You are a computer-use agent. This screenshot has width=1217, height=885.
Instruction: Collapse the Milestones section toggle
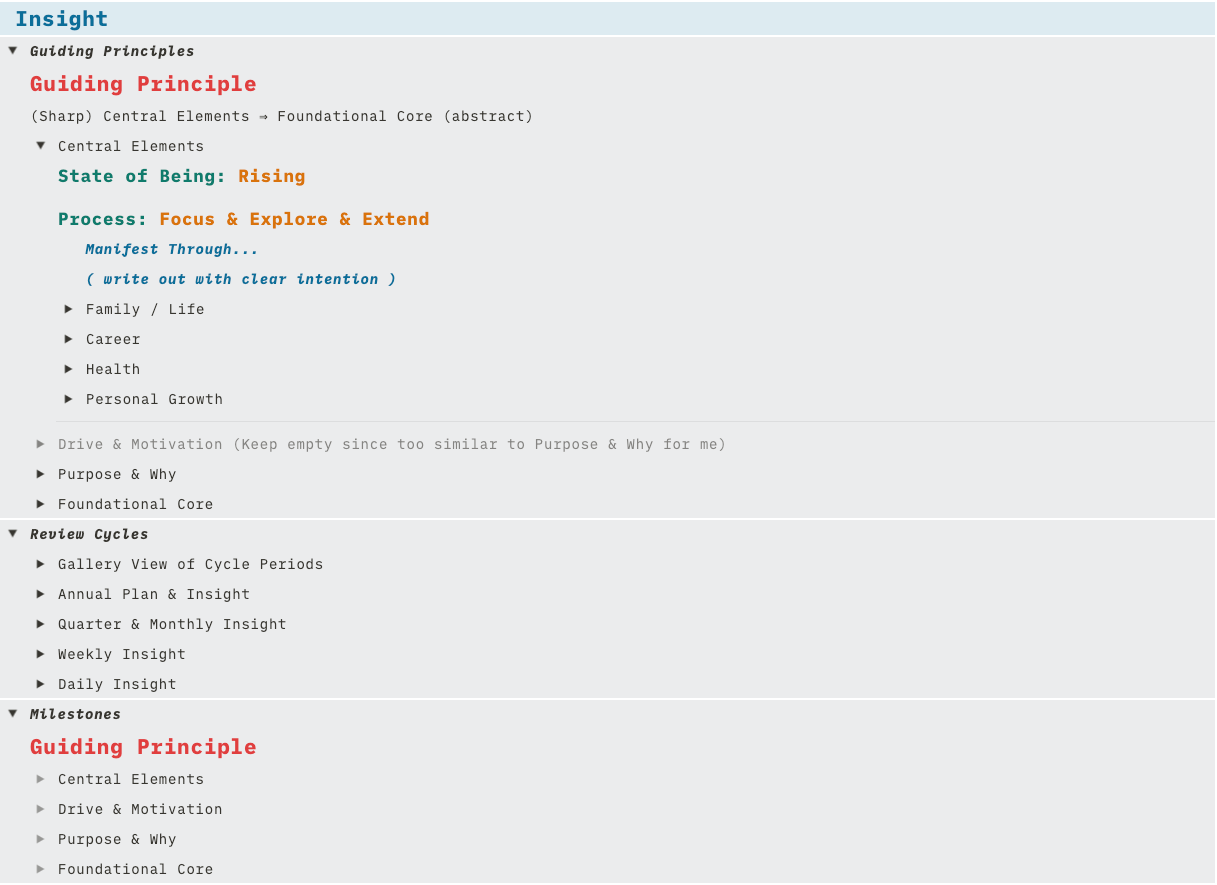[13, 713]
